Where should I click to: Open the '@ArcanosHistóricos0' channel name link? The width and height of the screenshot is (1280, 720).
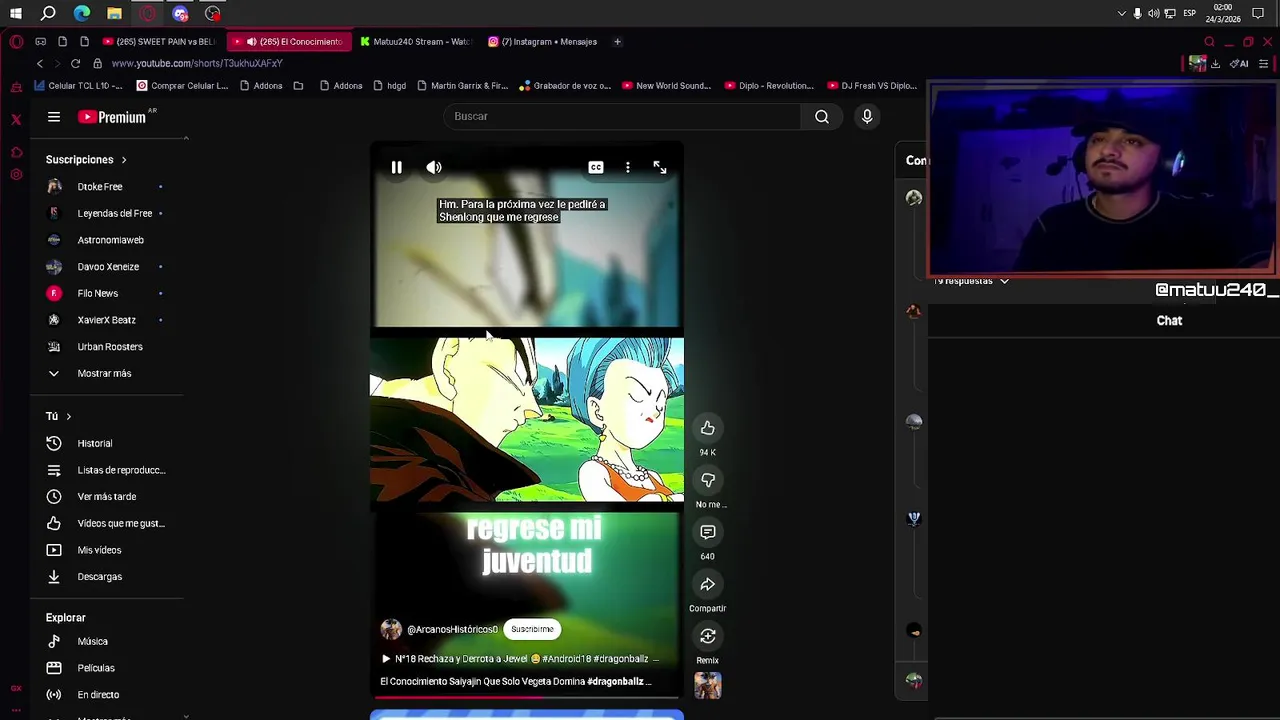452,629
